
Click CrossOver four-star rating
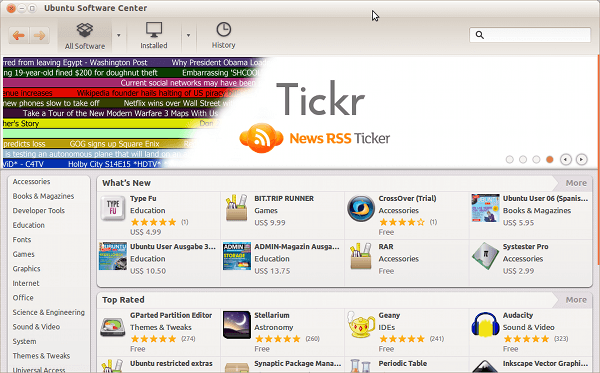point(402,222)
